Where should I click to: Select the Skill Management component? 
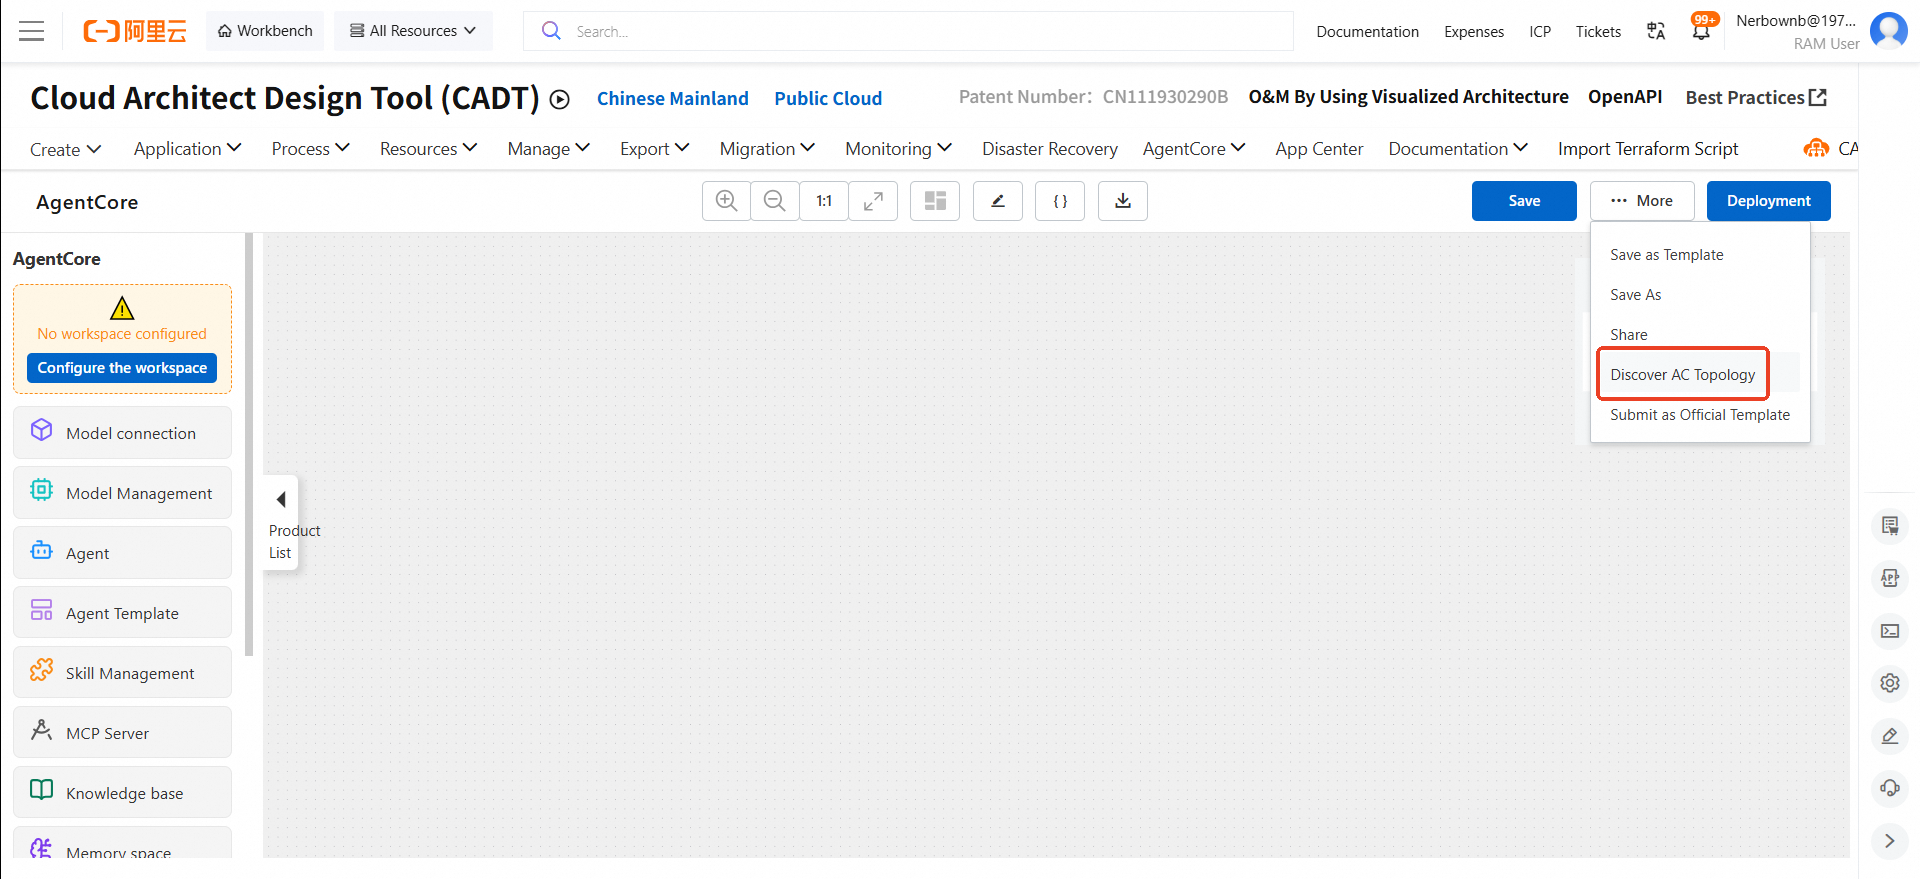122,673
